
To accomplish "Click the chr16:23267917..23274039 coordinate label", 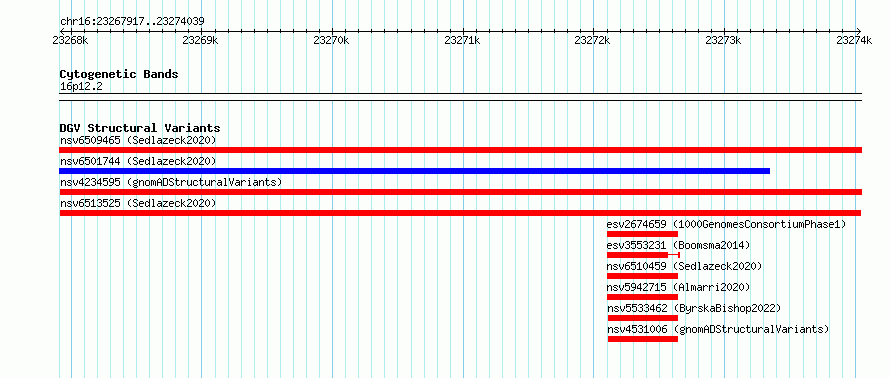I will pos(132,22).
